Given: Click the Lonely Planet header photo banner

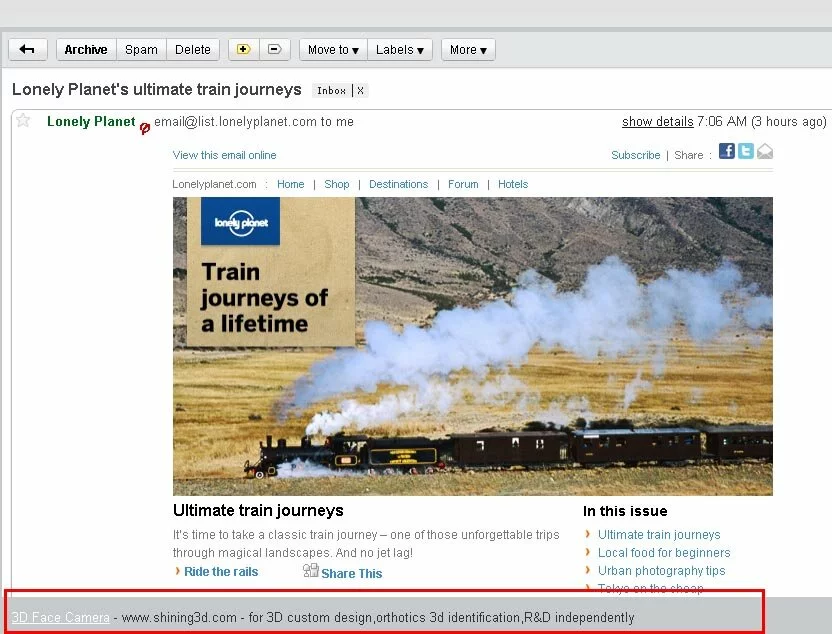Looking at the screenshot, I should point(472,345).
